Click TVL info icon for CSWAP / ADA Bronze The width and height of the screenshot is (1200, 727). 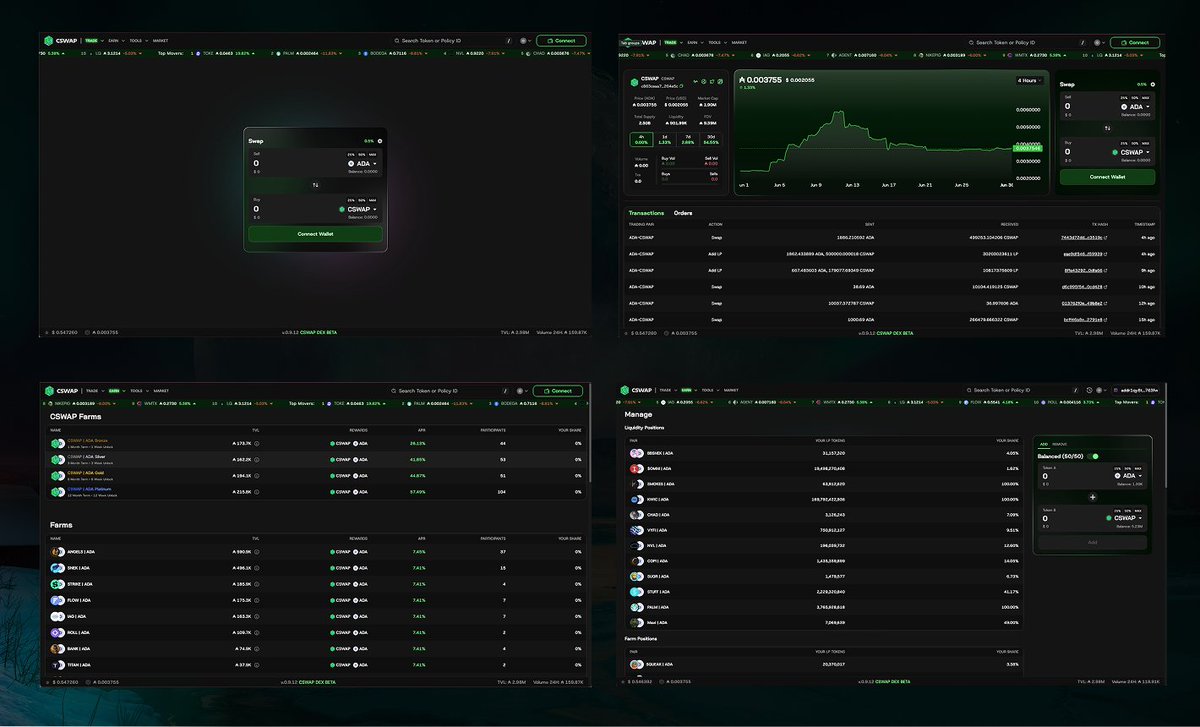click(257, 443)
